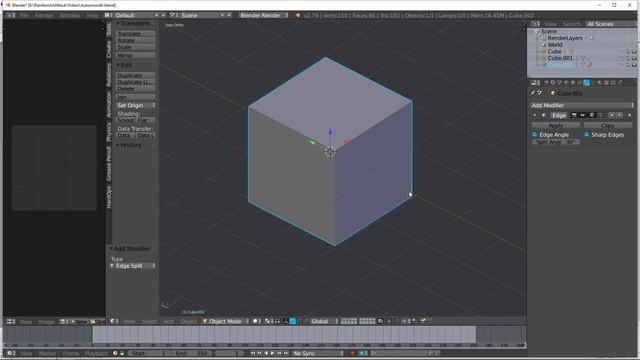Screen dimensions: 640x360
Task: Click the Join button
Action: [136, 97]
